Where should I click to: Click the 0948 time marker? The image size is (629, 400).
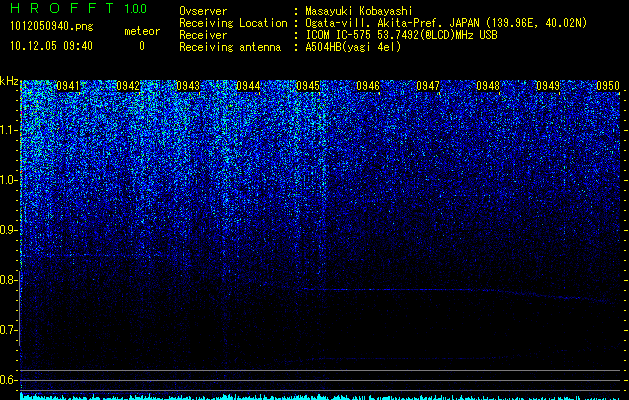coord(488,86)
